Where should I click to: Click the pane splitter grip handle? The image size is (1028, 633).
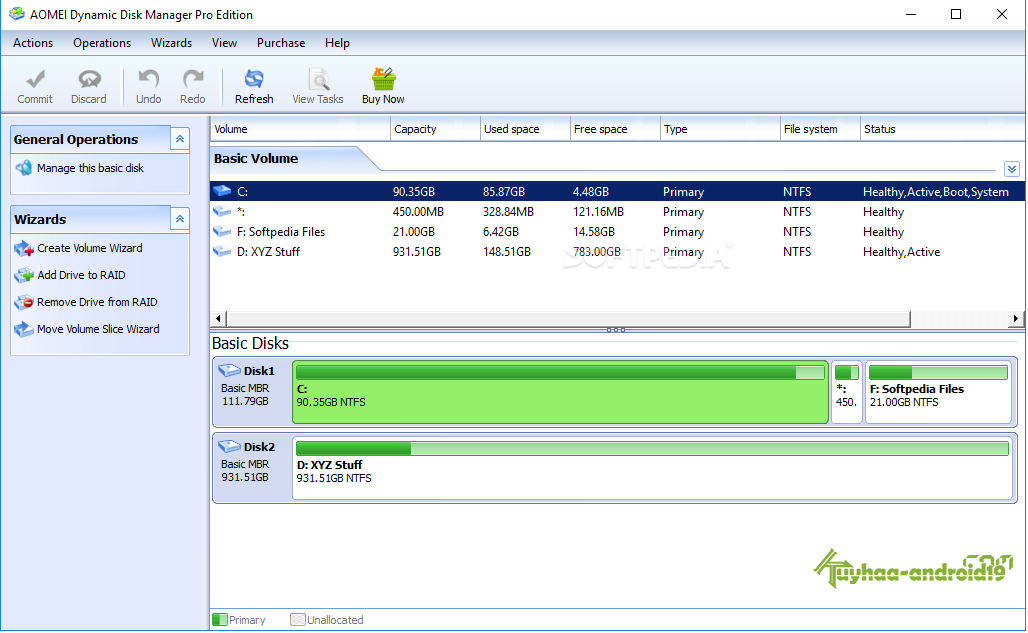[616, 330]
